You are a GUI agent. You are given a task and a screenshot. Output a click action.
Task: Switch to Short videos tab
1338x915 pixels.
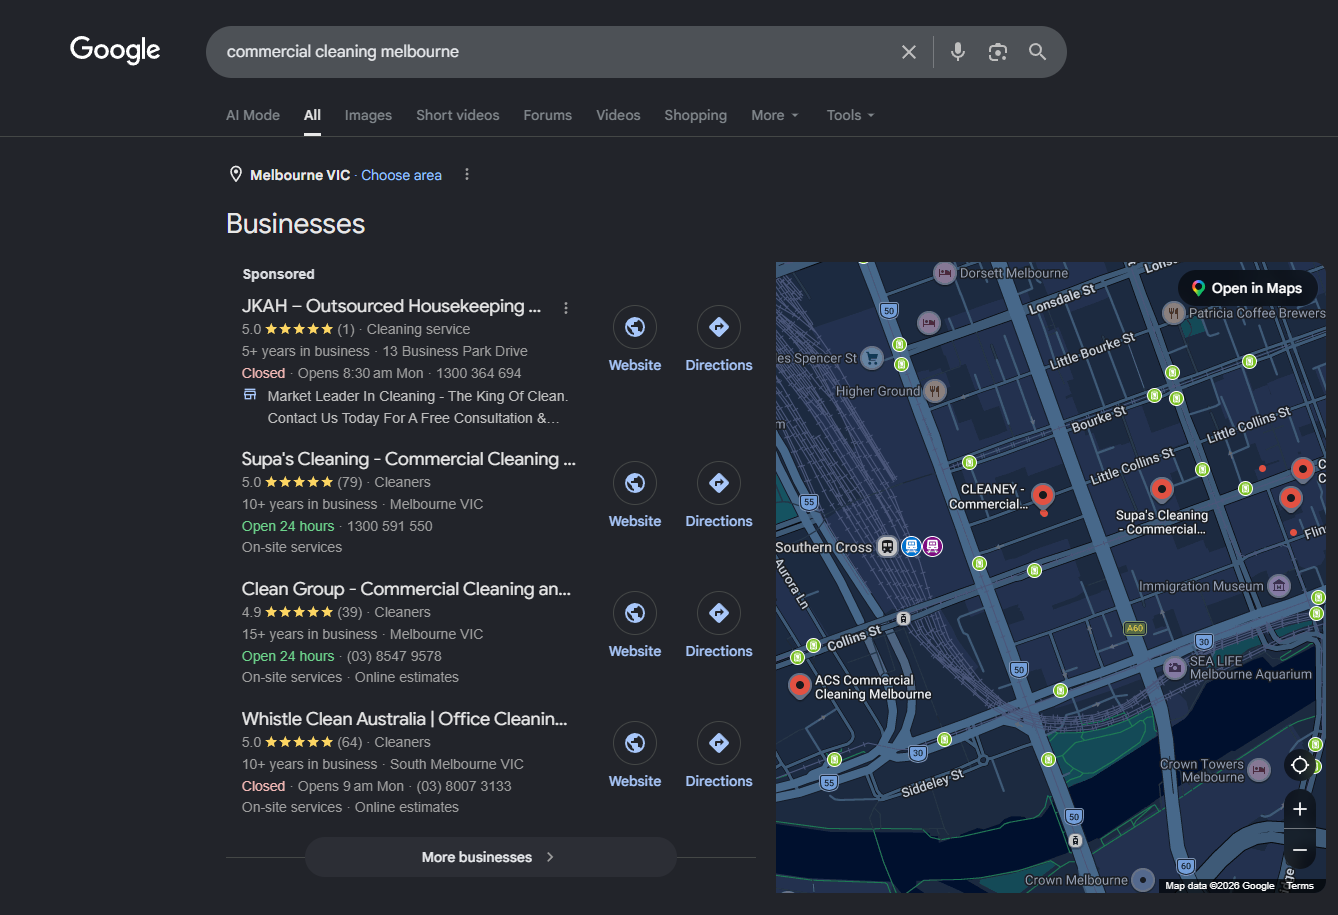pyautogui.click(x=458, y=115)
